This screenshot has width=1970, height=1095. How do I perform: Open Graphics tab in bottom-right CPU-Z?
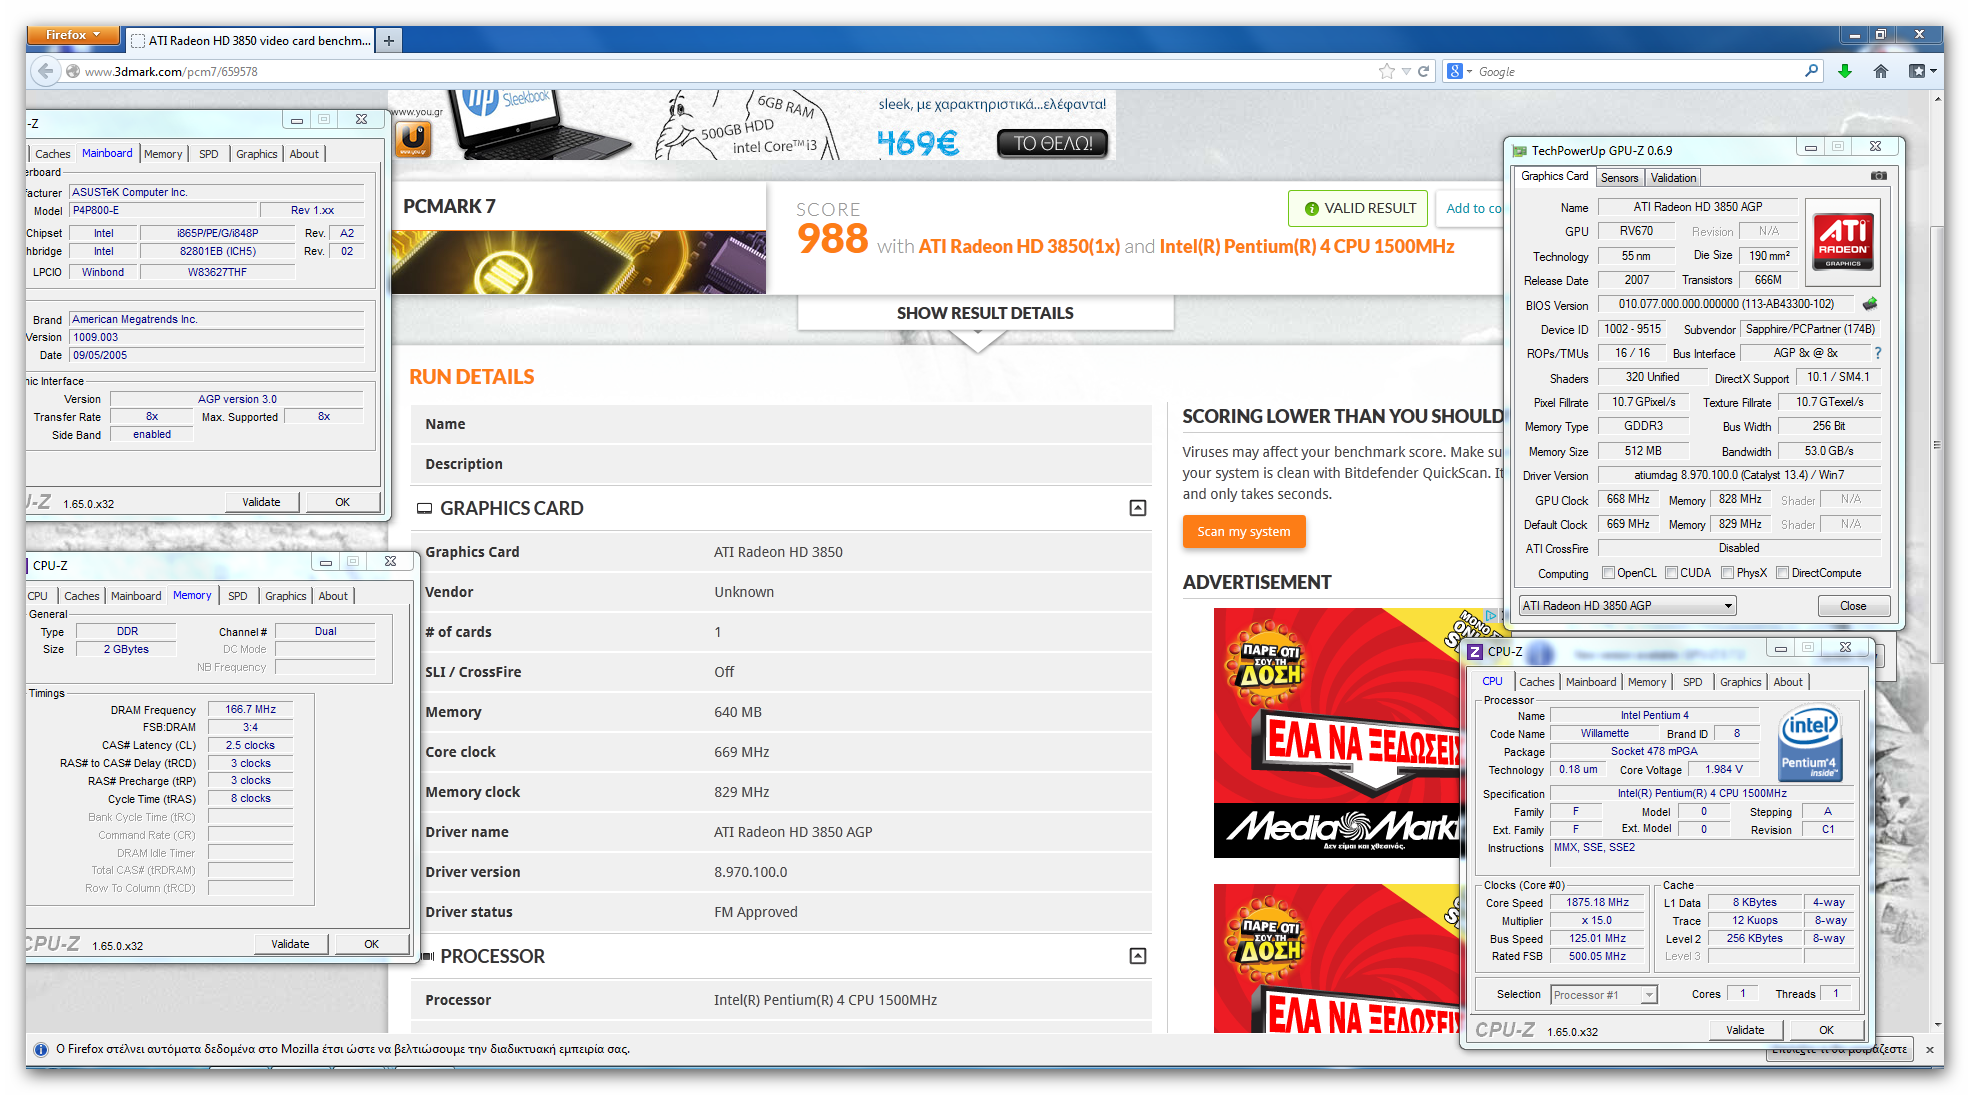1740,682
